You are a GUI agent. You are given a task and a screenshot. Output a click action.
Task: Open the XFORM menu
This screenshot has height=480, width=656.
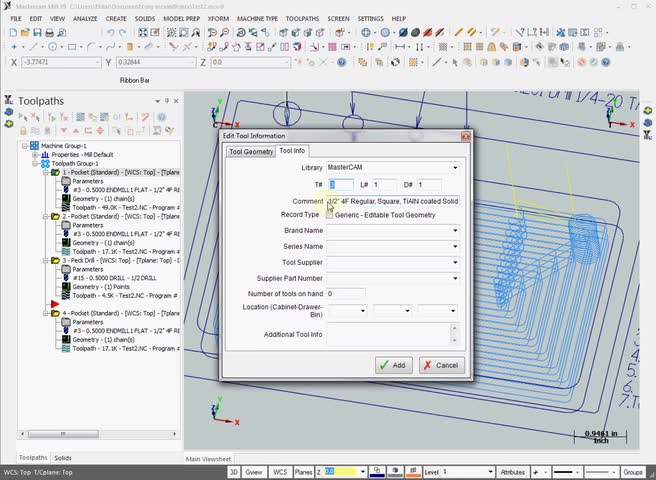pyautogui.click(x=218, y=19)
